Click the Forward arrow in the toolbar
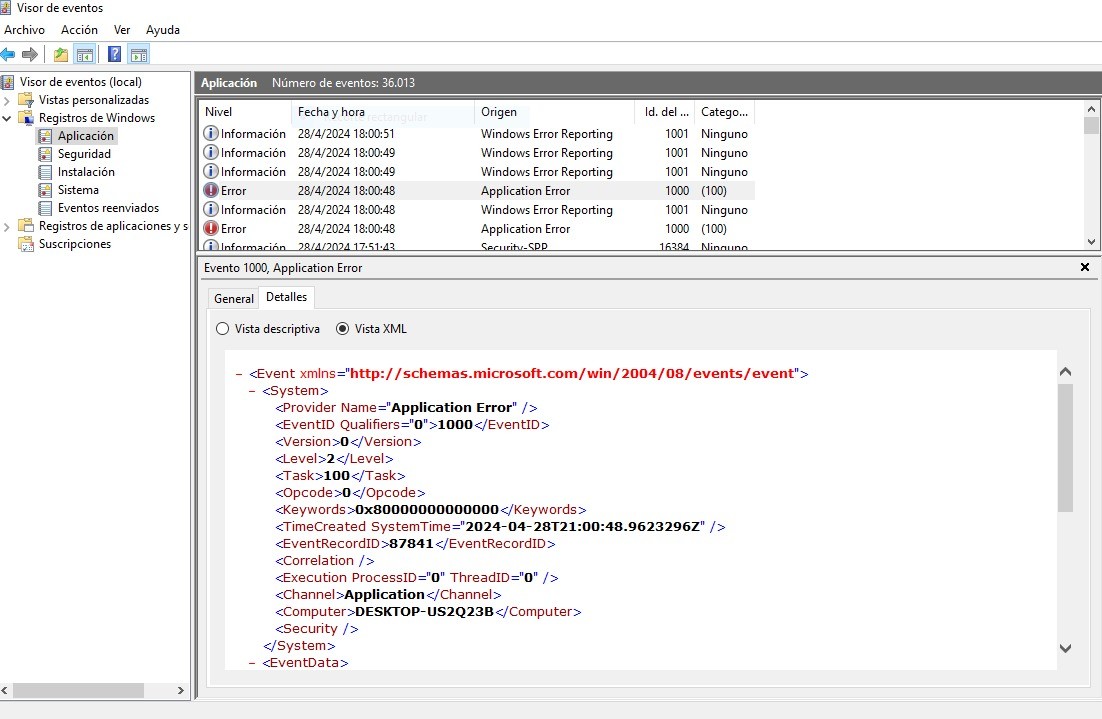The image size is (1102, 719). coord(30,54)
